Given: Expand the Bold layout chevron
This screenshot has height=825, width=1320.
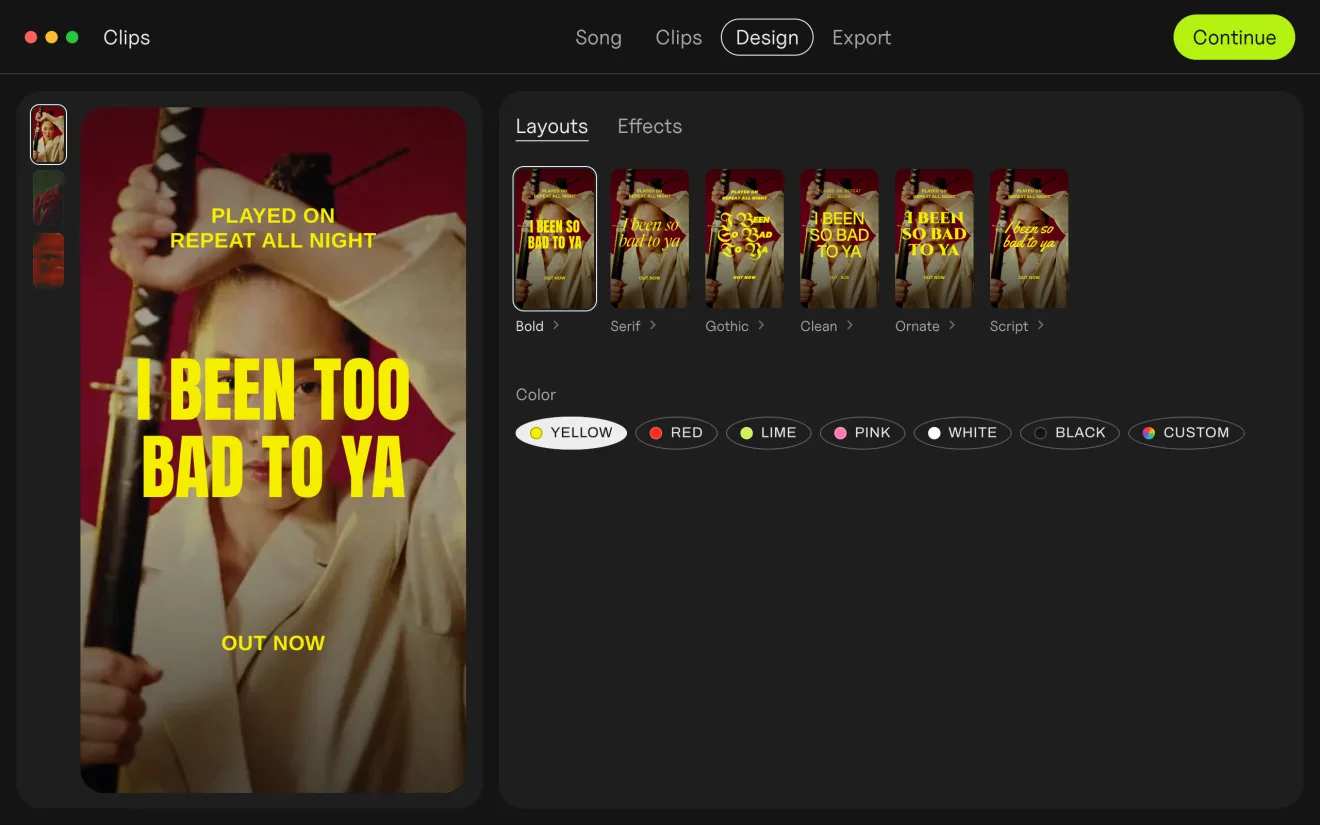Looking at the screenshot, I should click(x=556, y=325).
